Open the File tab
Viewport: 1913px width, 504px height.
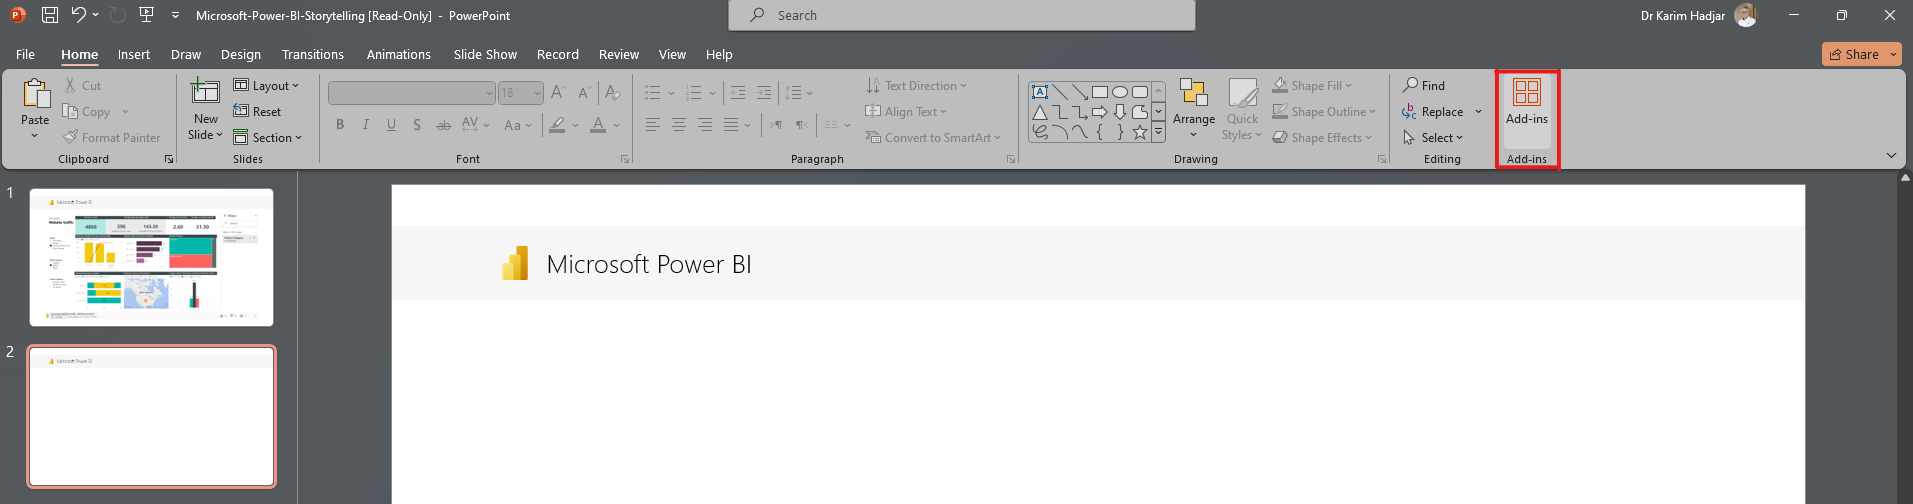[x=26, y=54]
